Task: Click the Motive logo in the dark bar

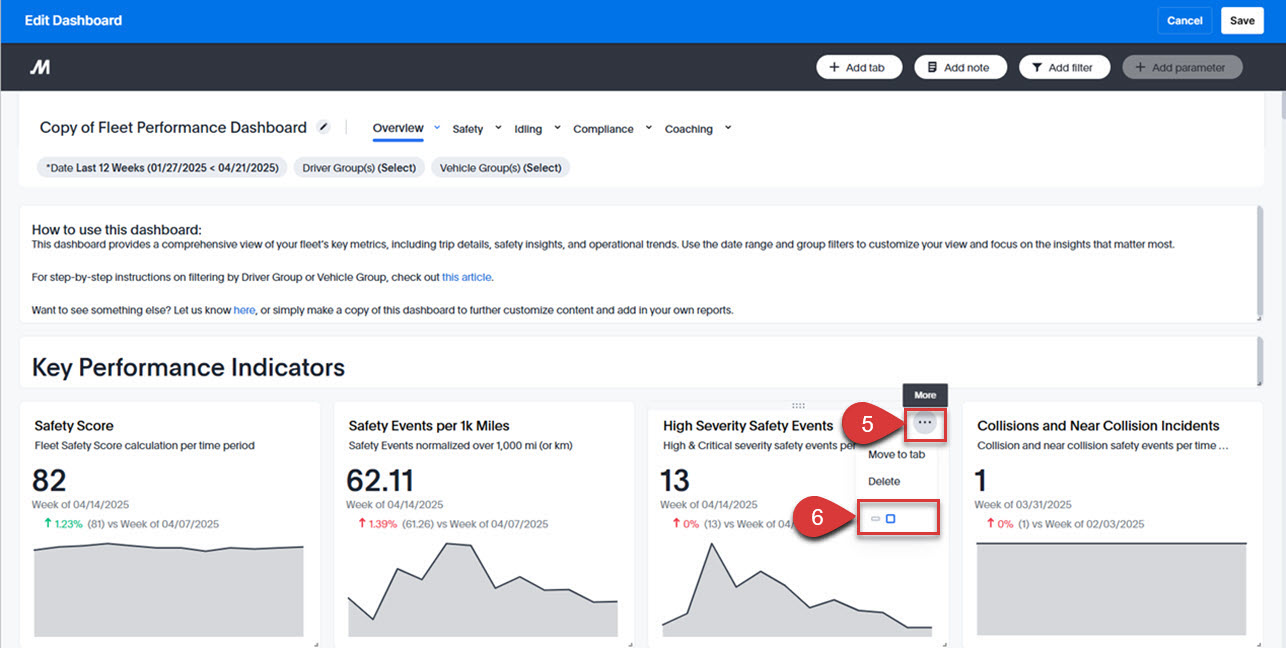Action: [x=40, y=67]
